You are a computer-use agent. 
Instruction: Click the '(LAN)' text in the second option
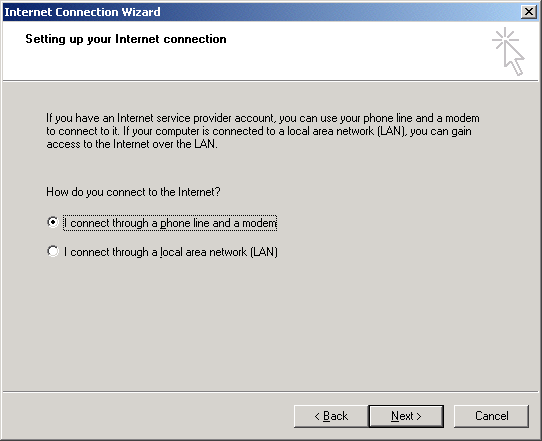[x=264, y=252]
